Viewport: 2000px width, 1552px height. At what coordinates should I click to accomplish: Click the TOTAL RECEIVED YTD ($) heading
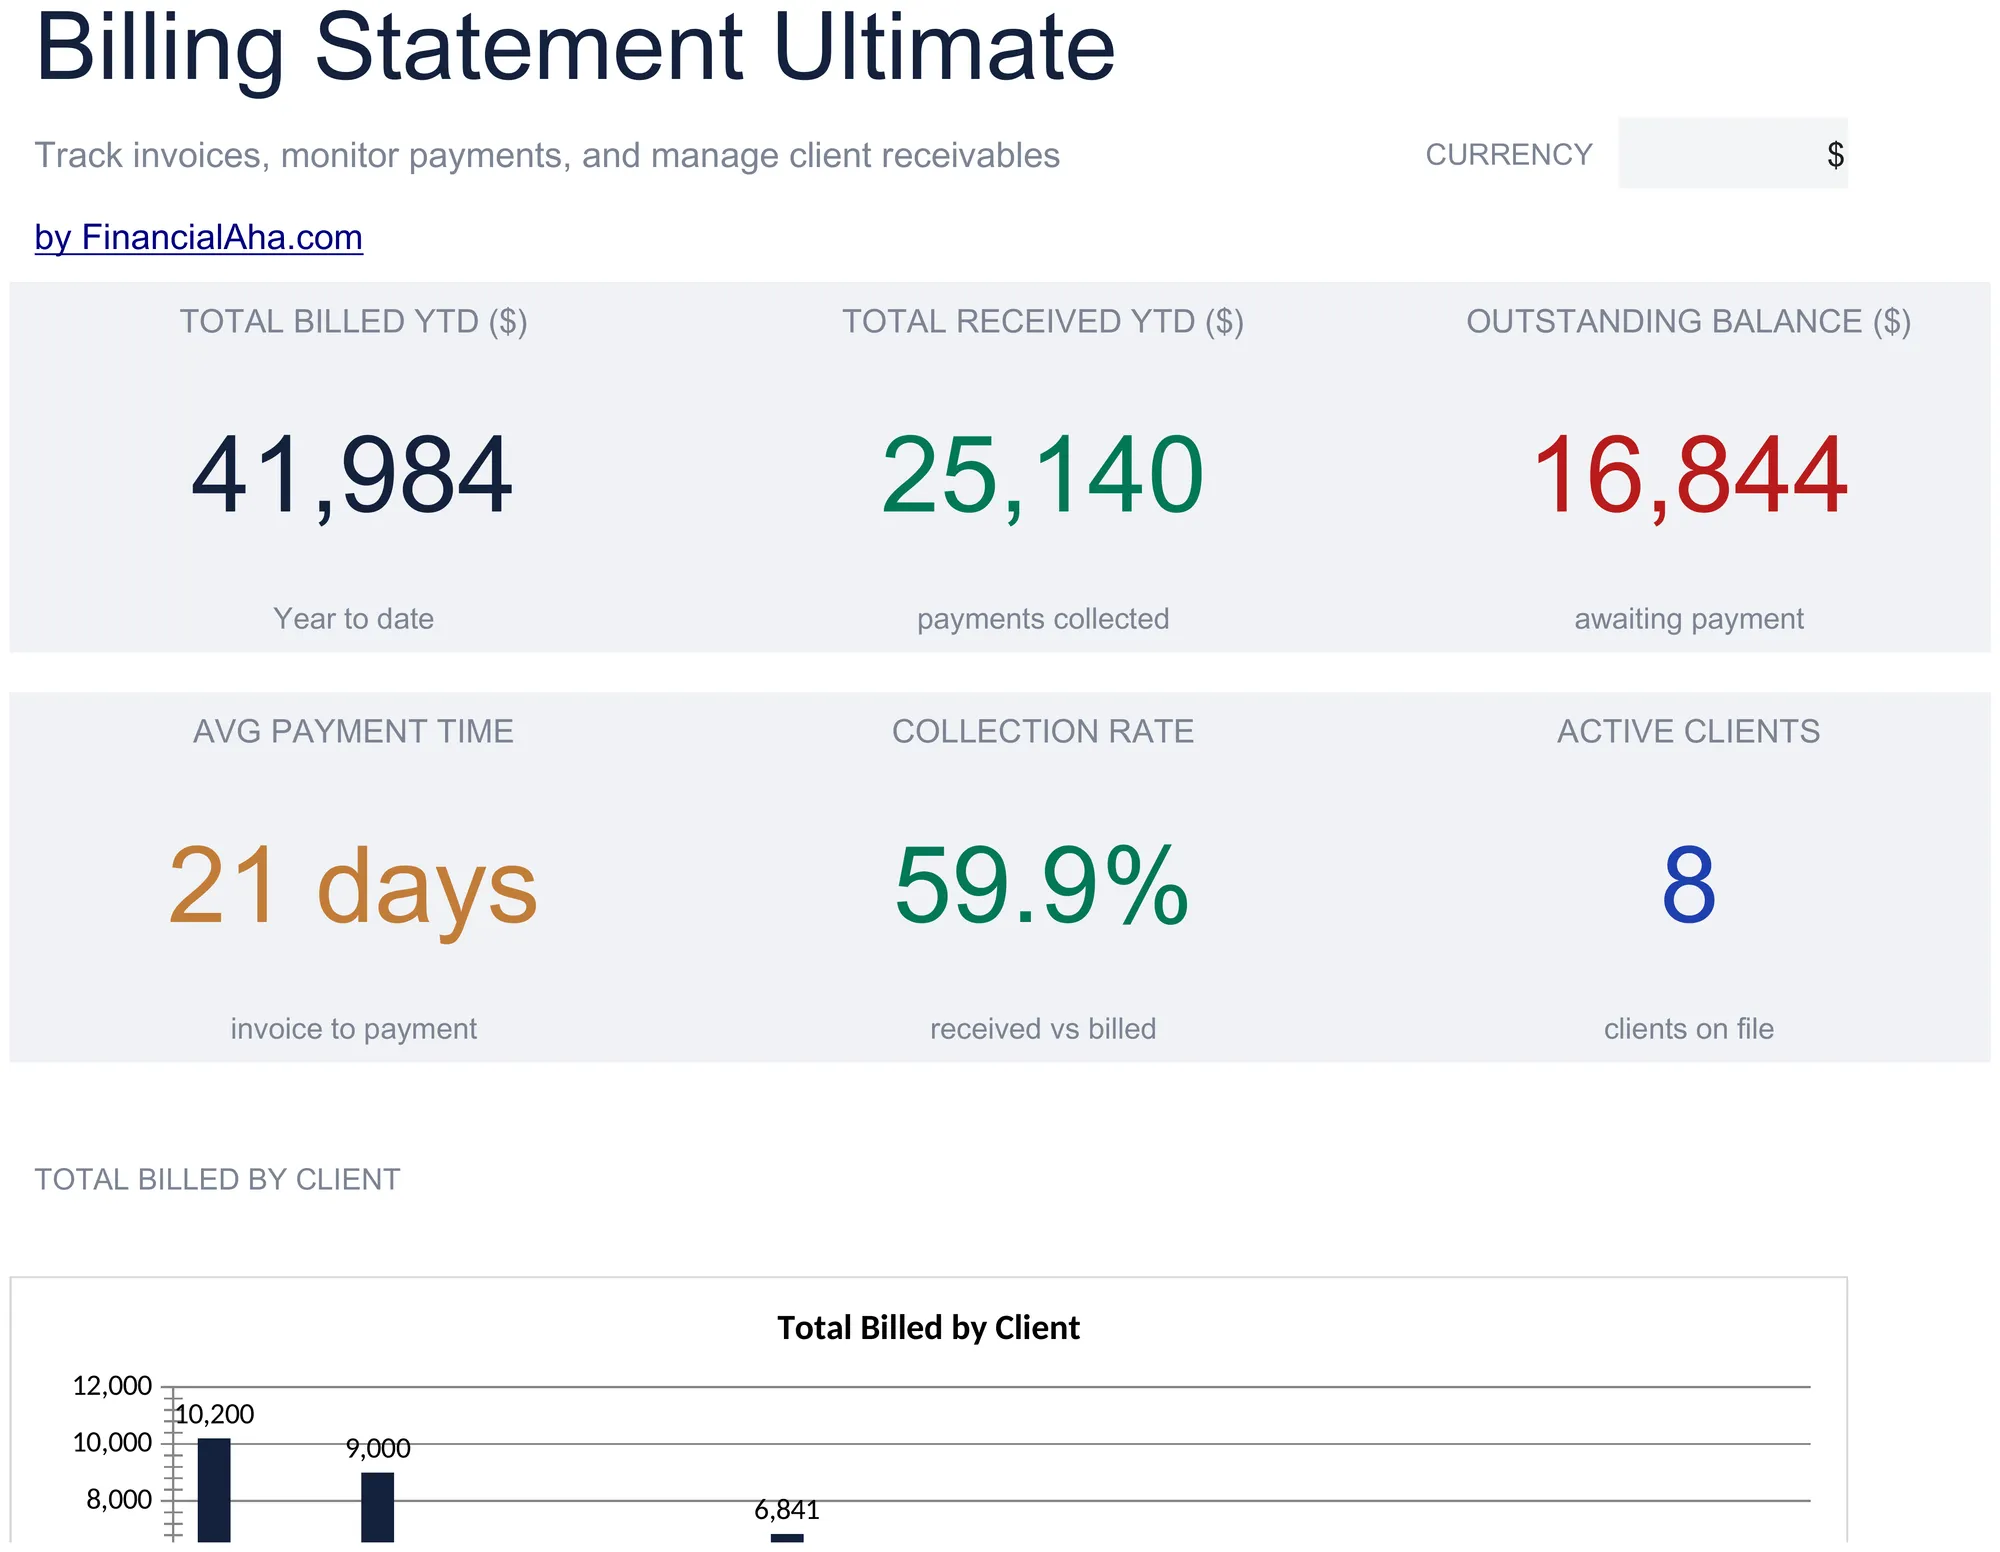[x=1043, y=322]
